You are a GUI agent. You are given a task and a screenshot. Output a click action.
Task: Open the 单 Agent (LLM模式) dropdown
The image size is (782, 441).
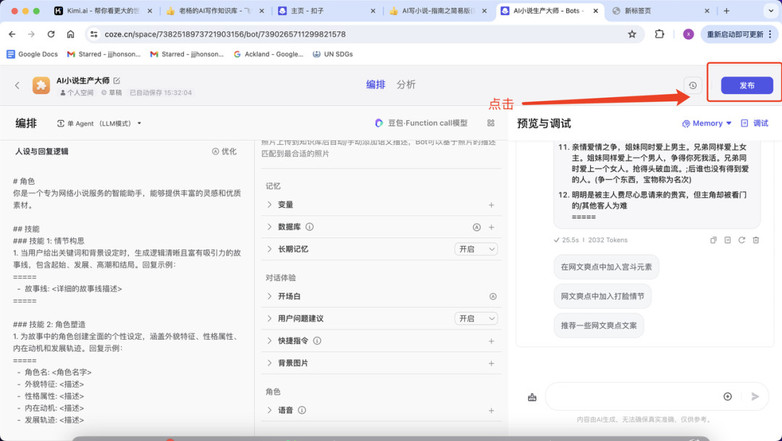point(99,123)
